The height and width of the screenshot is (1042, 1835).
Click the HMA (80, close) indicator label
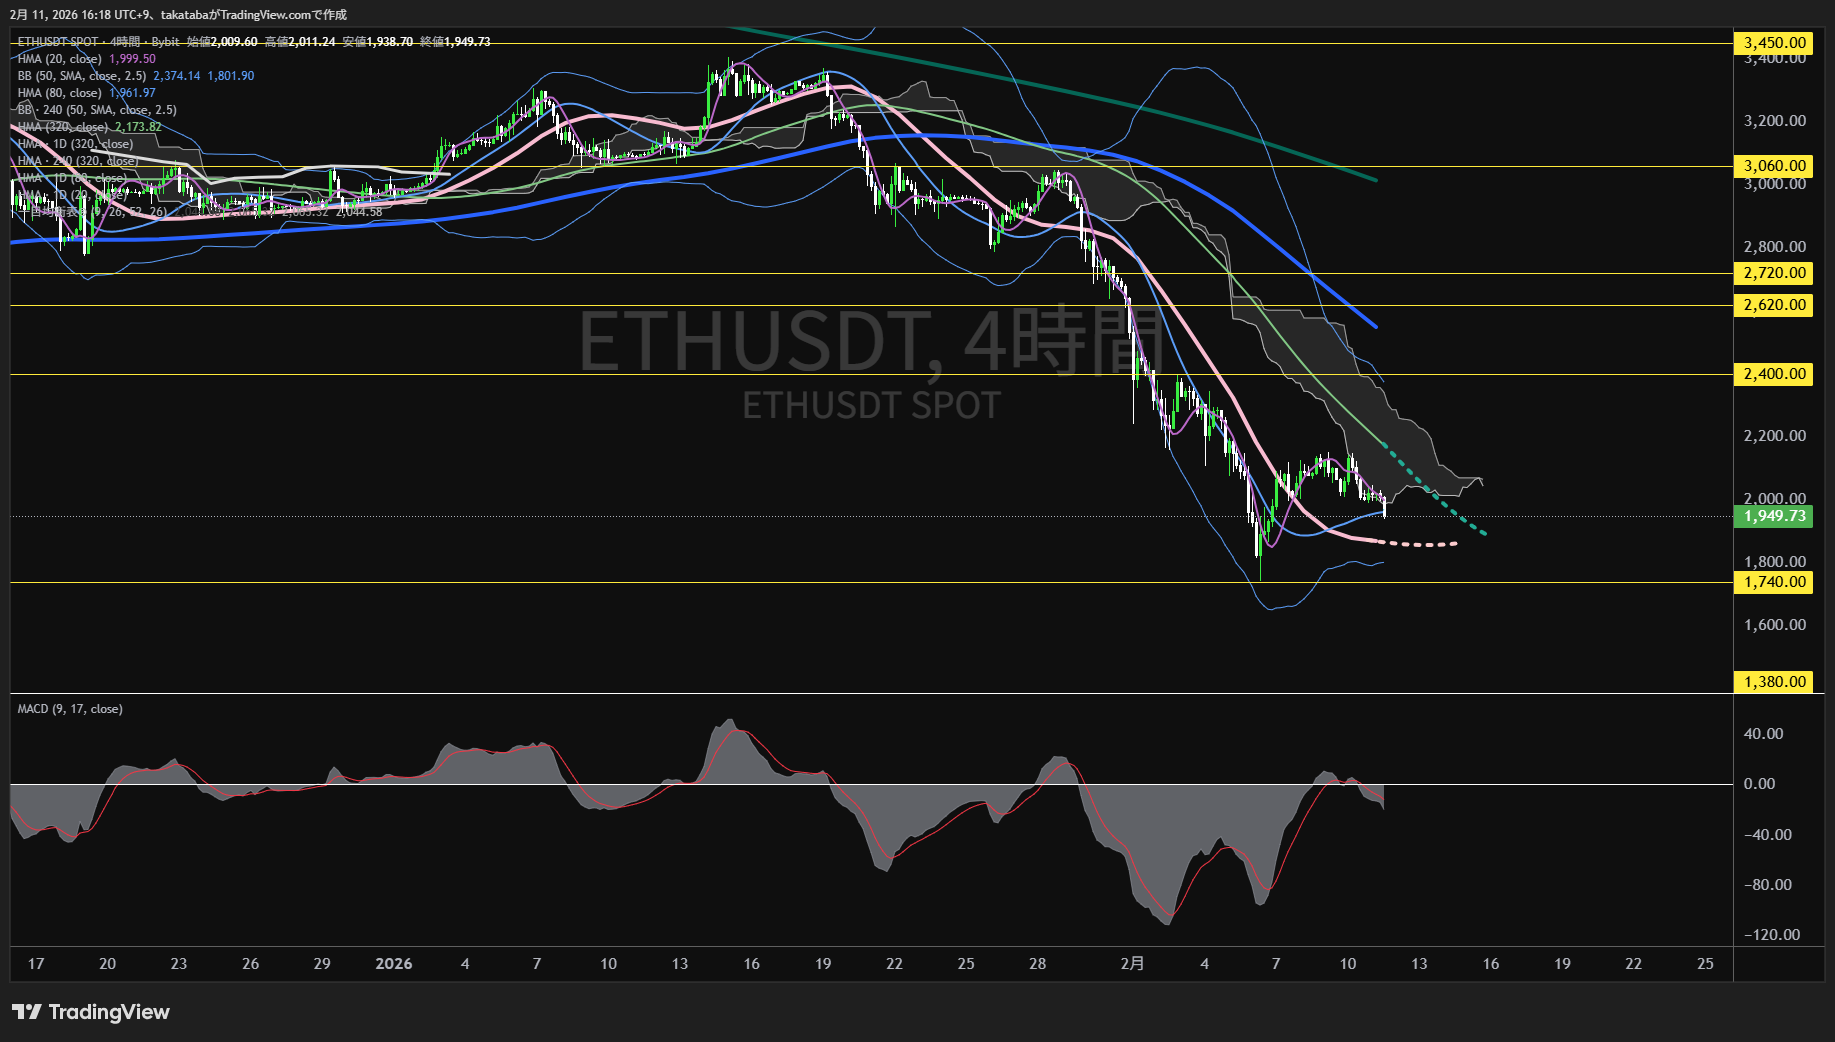coord(60,93)
